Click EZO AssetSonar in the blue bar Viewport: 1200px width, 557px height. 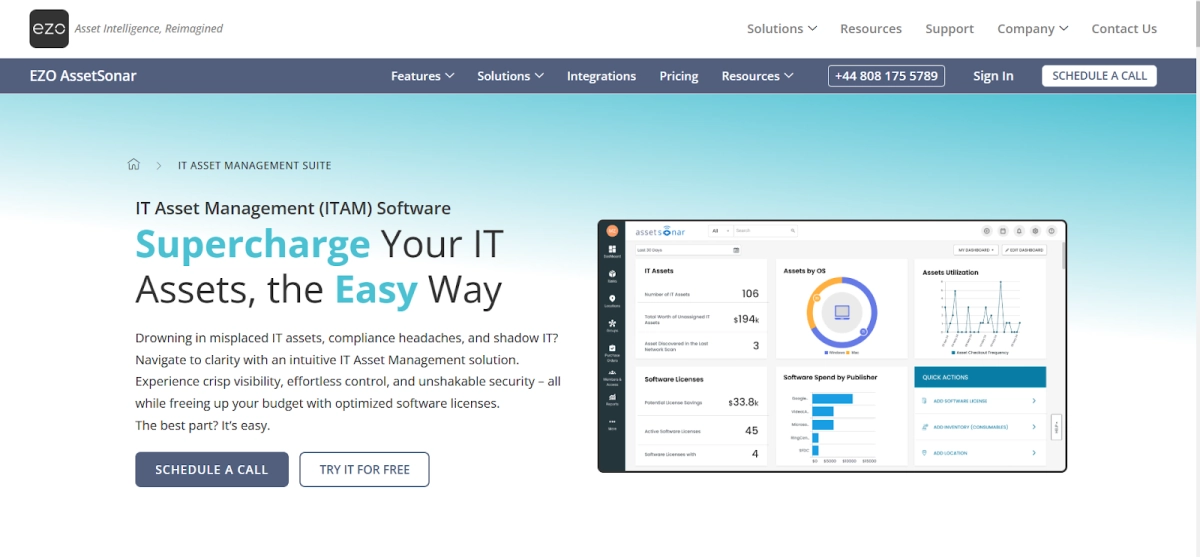83,76
